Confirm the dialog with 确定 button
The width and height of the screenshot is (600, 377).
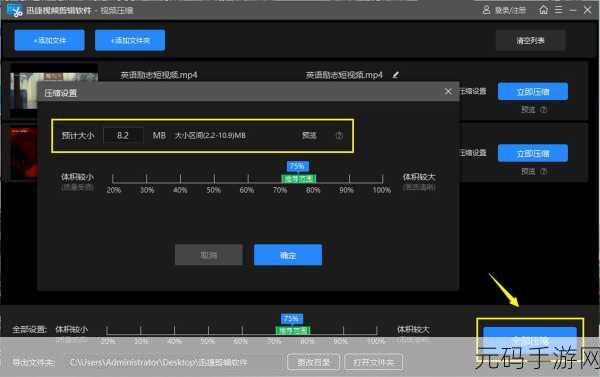(x=288, y=255)
